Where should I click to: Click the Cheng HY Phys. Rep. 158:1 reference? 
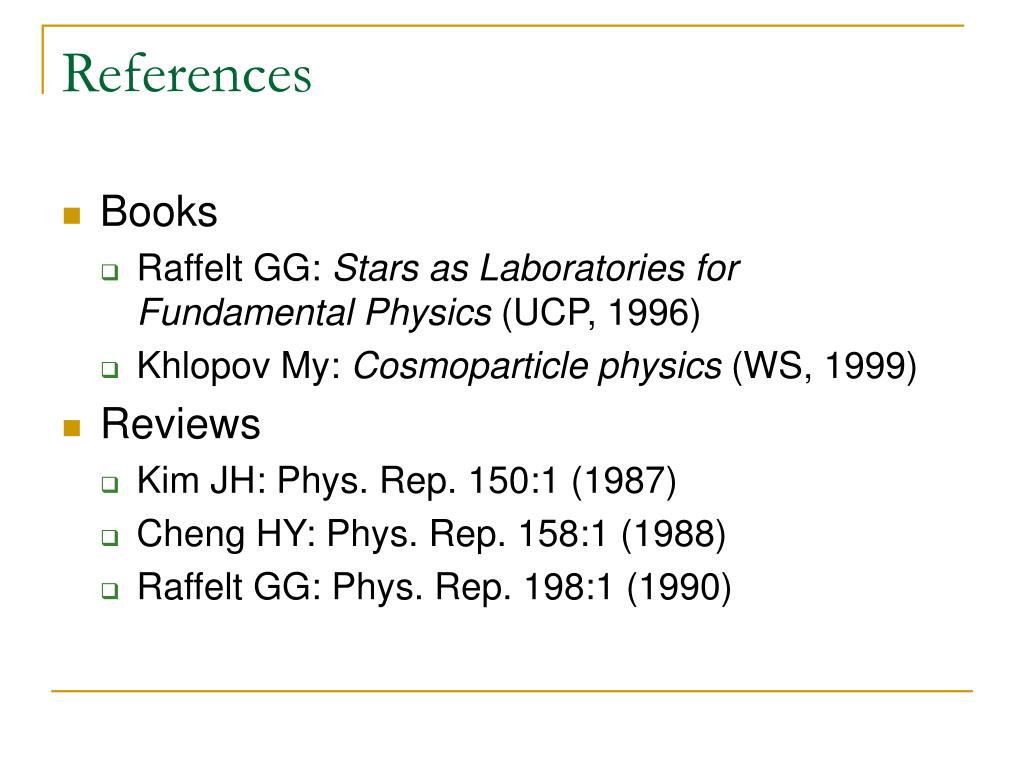[x=431, y=534]
